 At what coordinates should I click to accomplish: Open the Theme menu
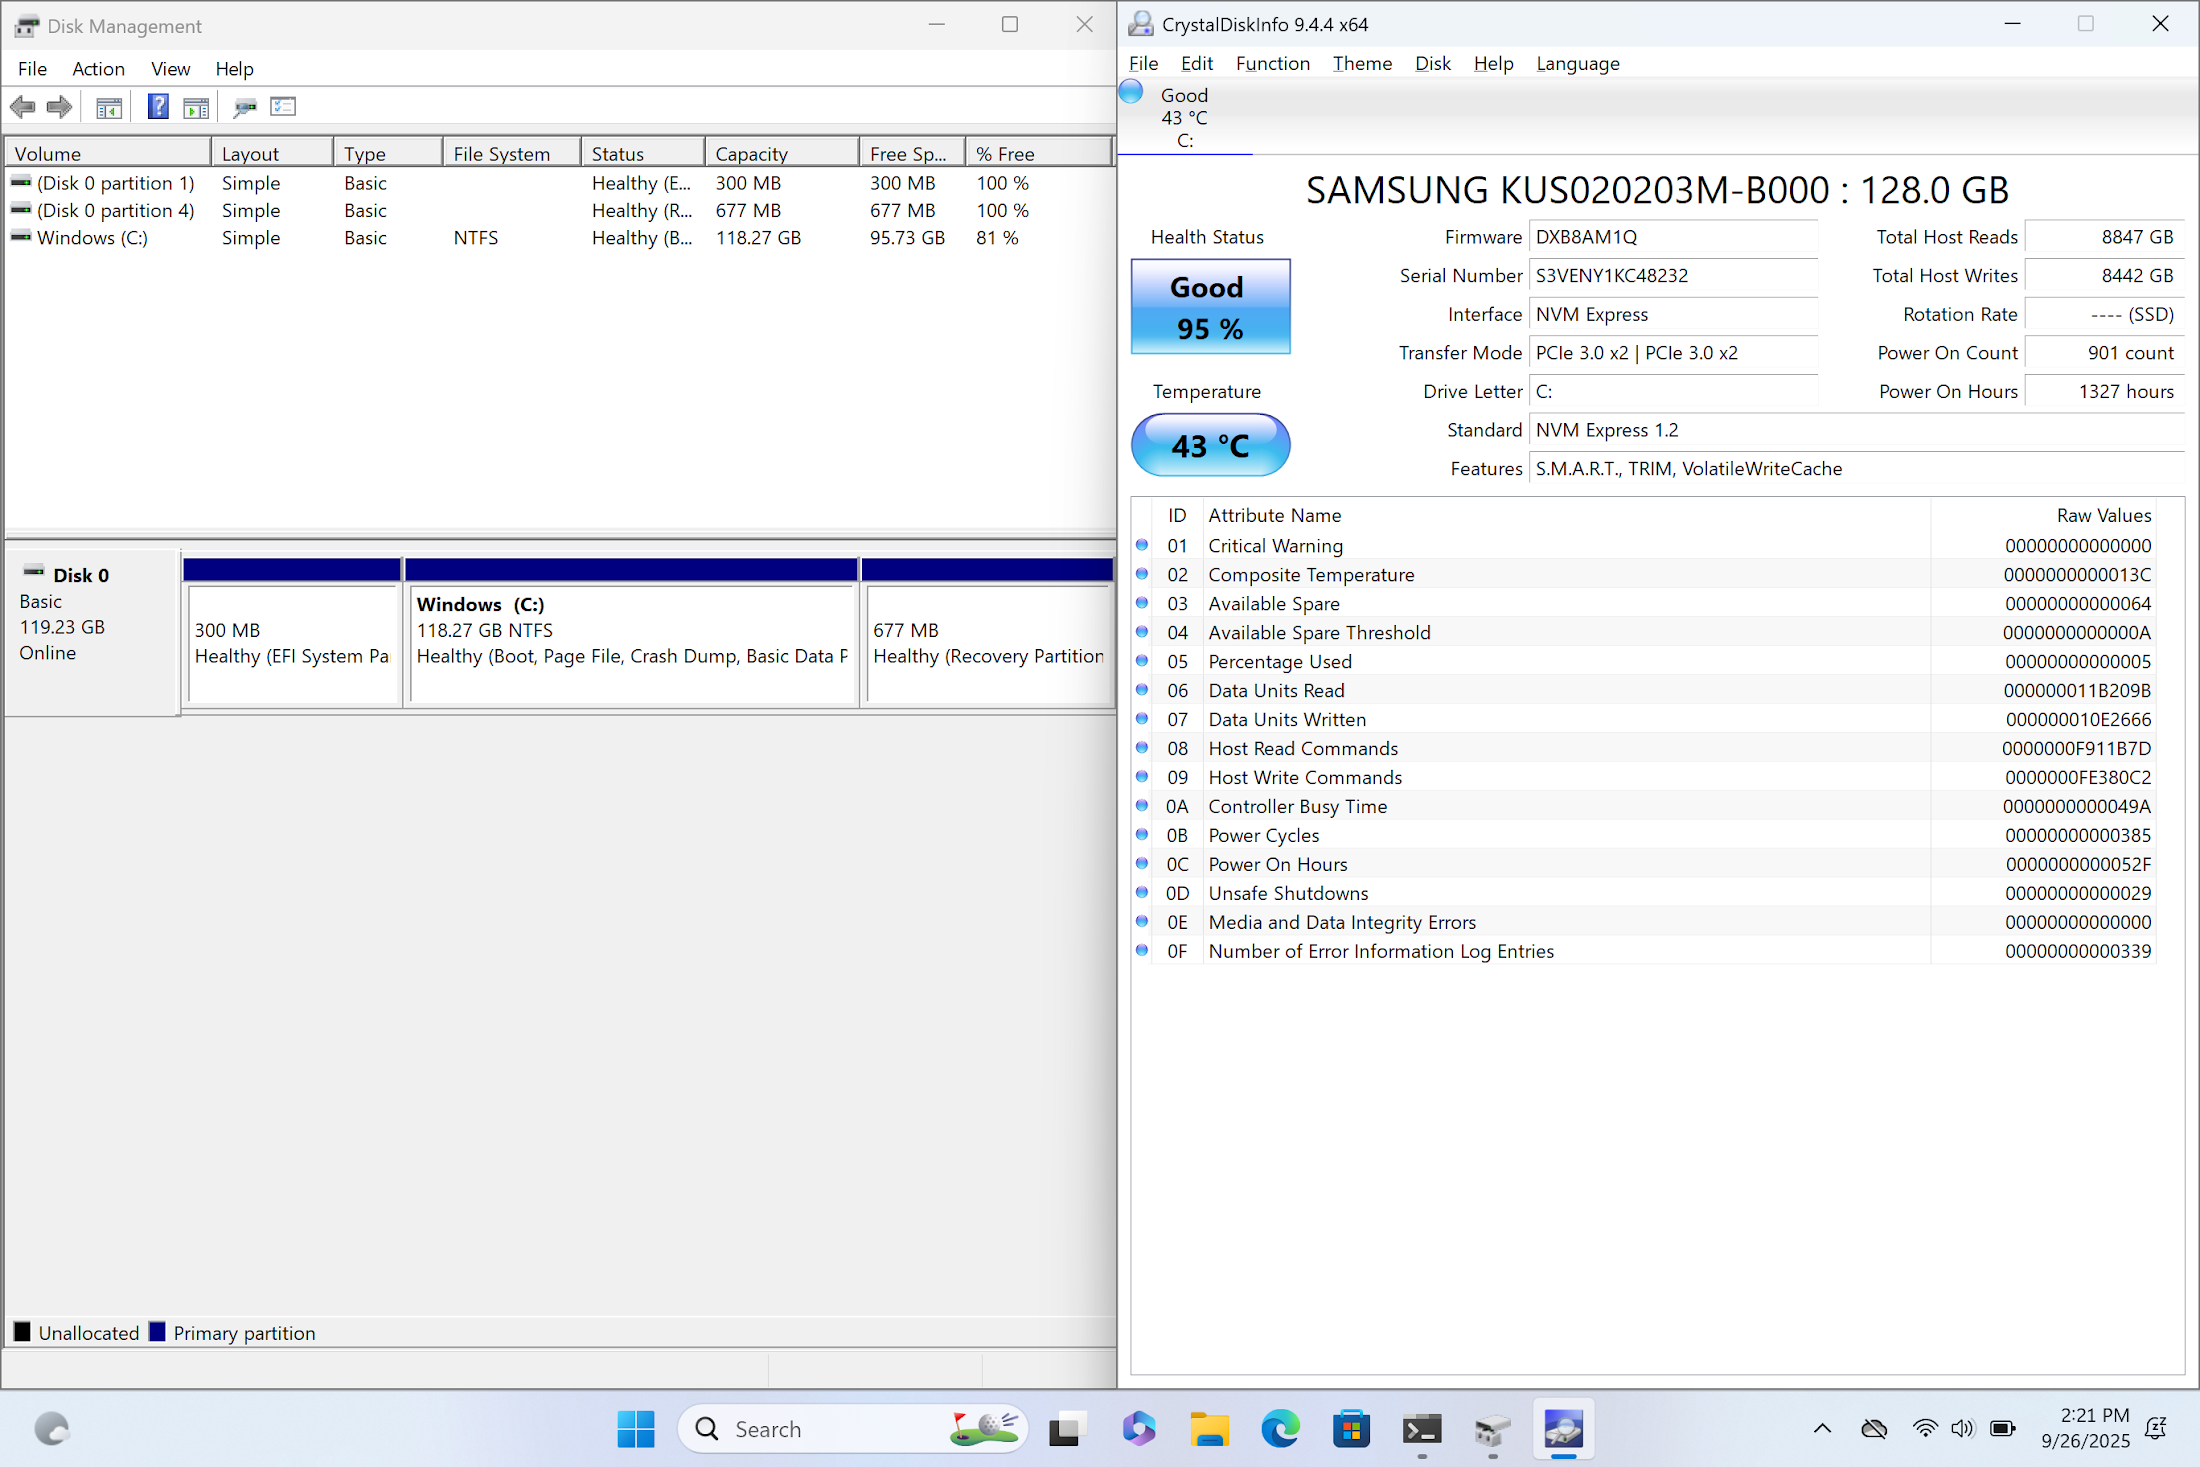coord(1361,64)
